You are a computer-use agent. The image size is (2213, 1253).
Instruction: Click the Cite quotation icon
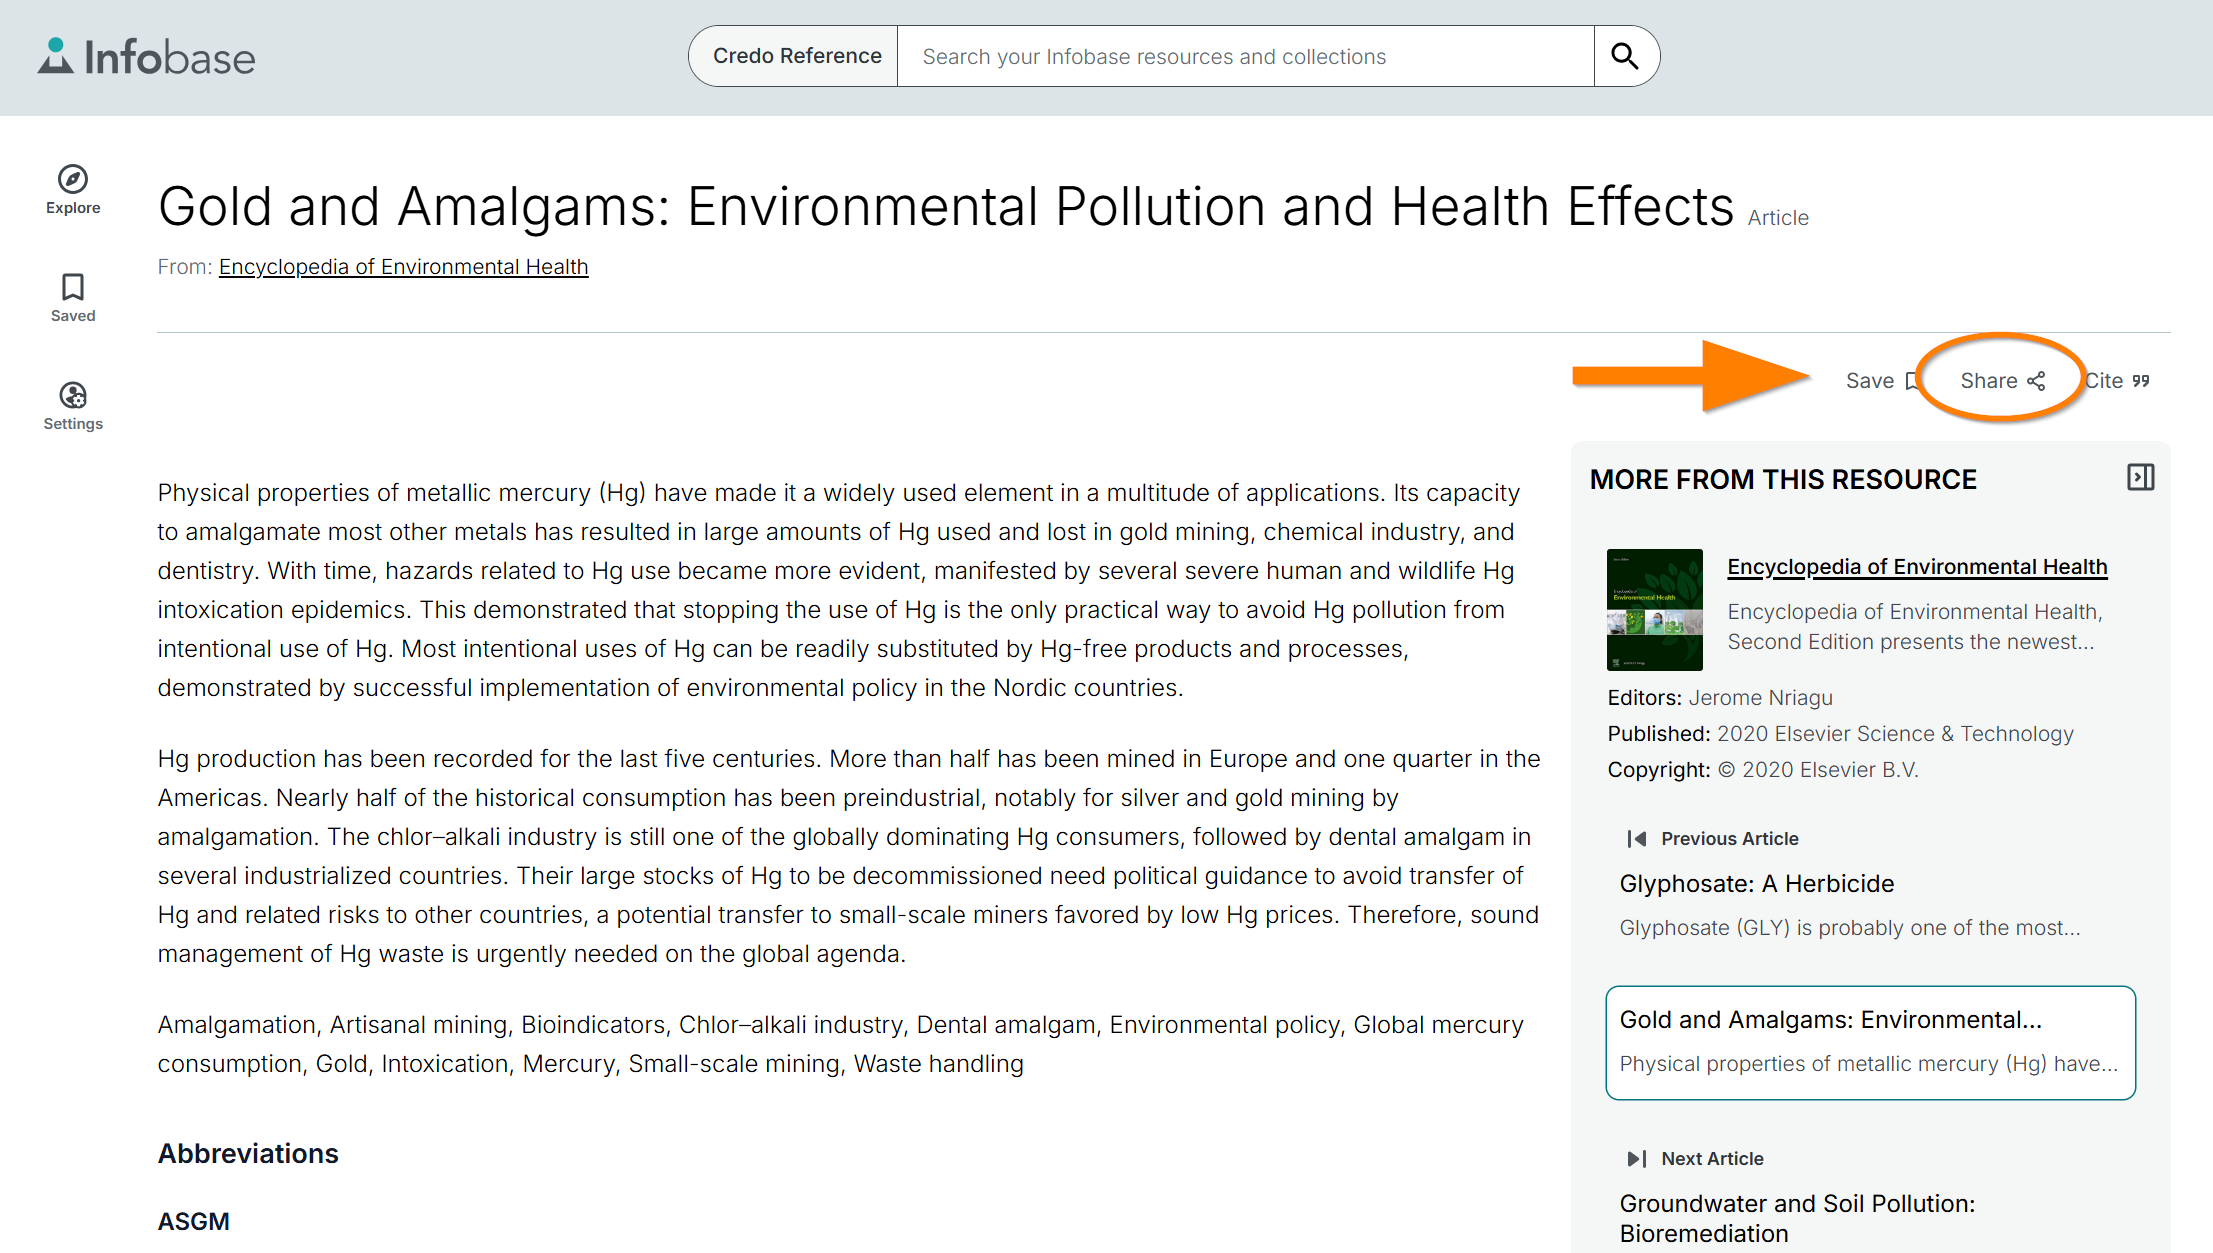pos(2140,381)
